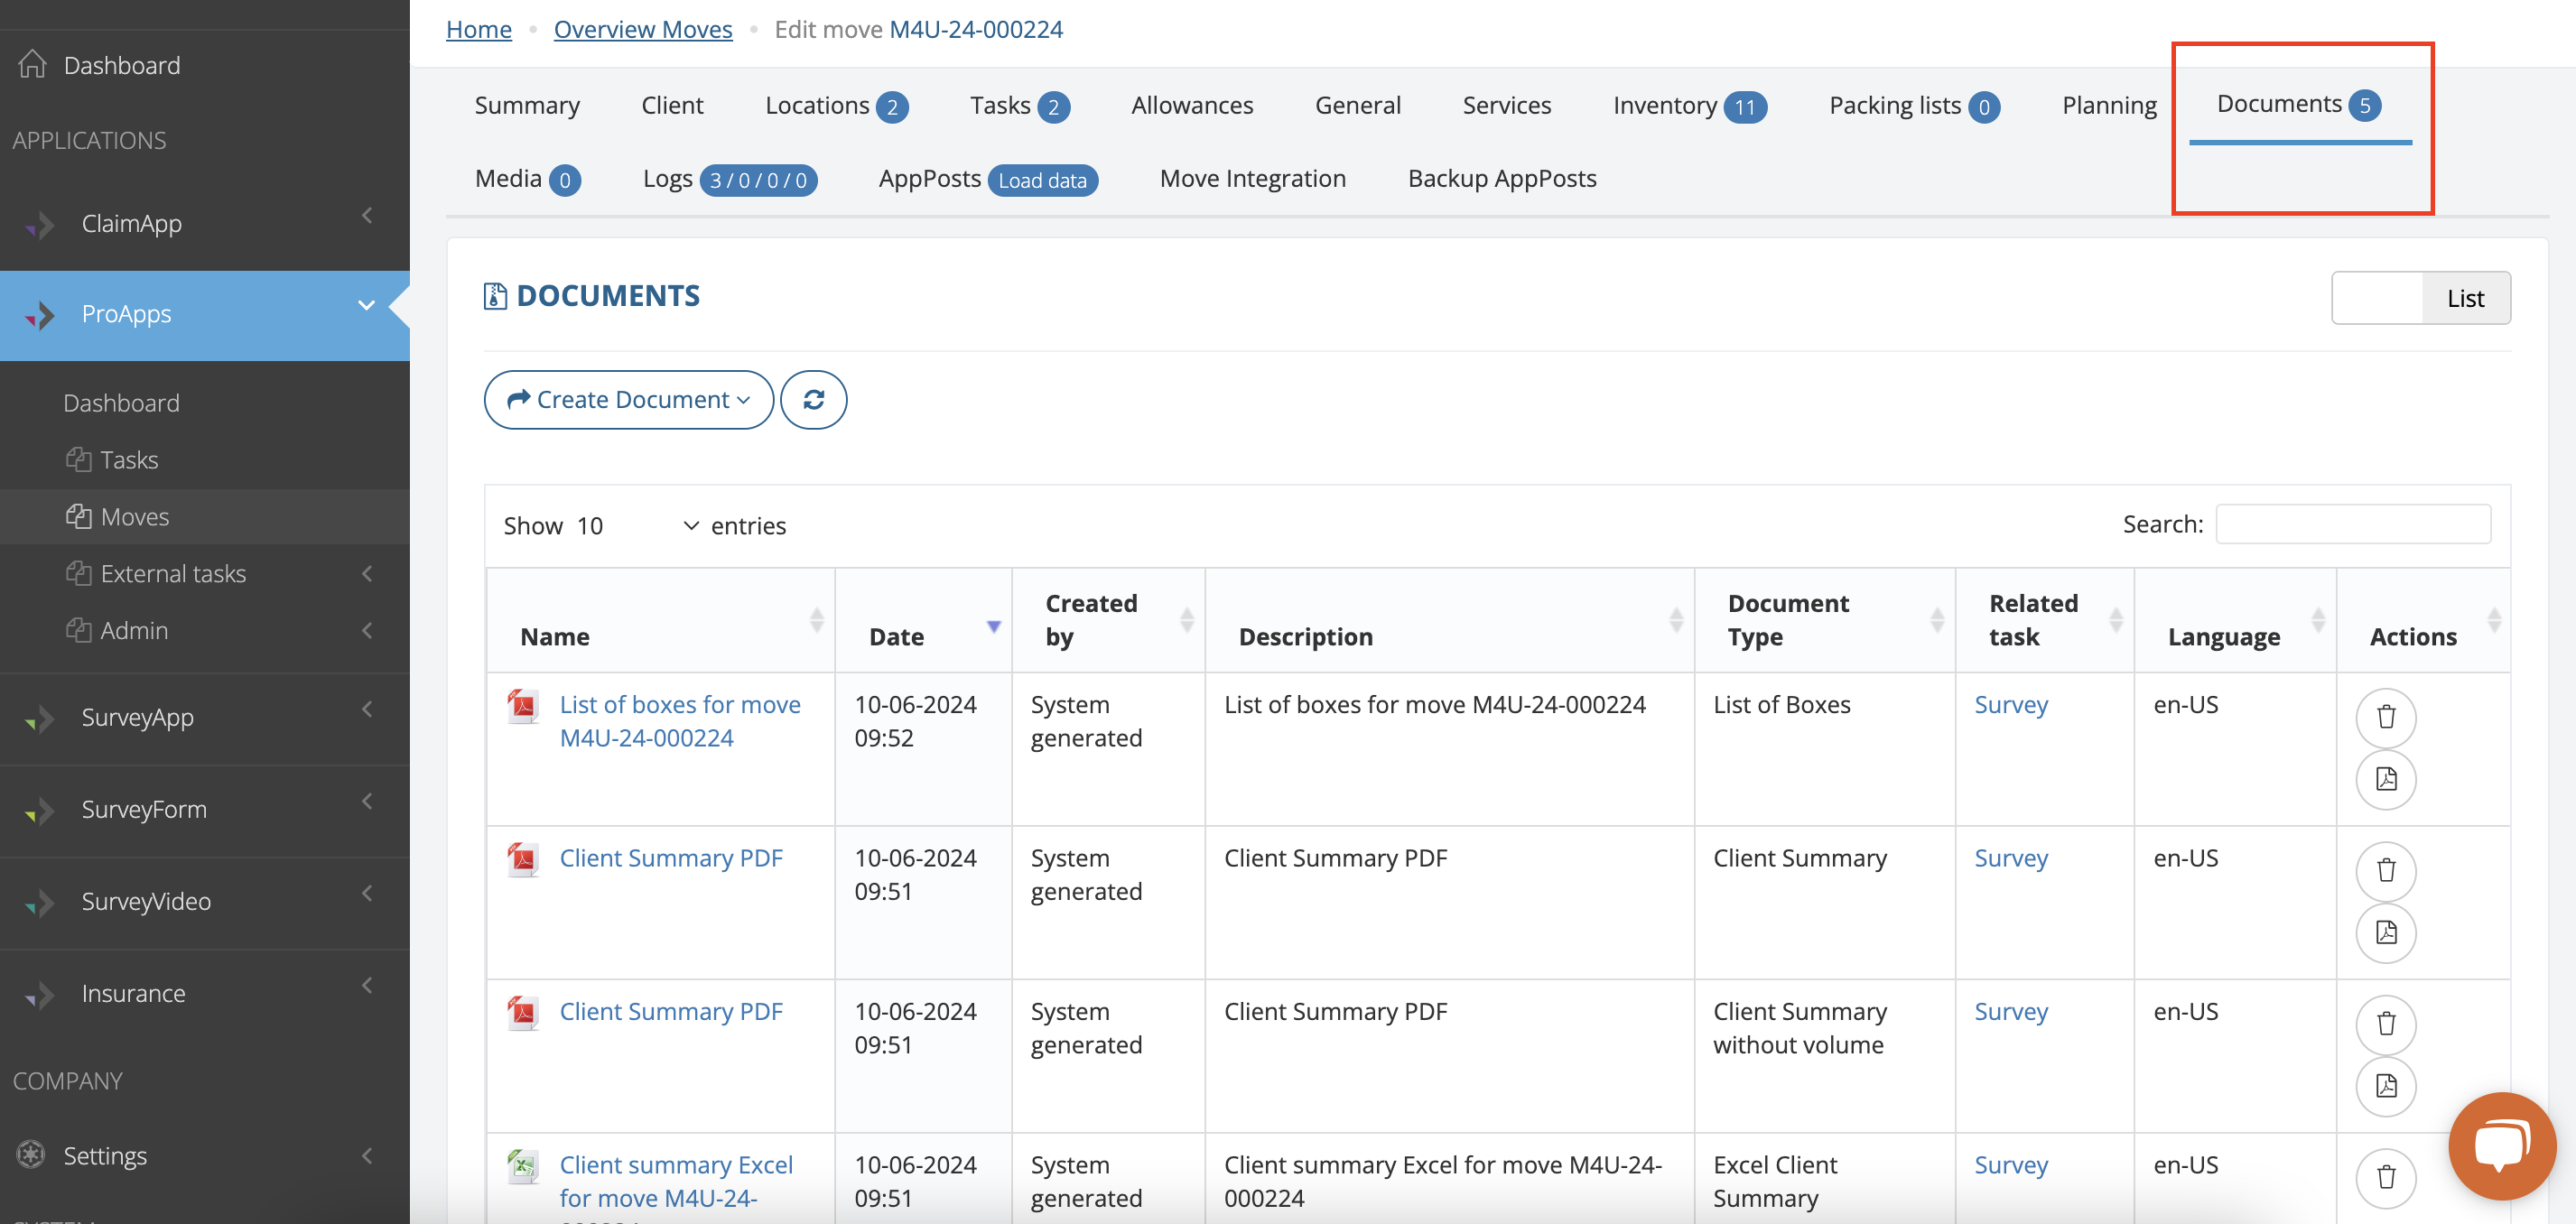Switch to Packing lists tab

coord(1914,105)
